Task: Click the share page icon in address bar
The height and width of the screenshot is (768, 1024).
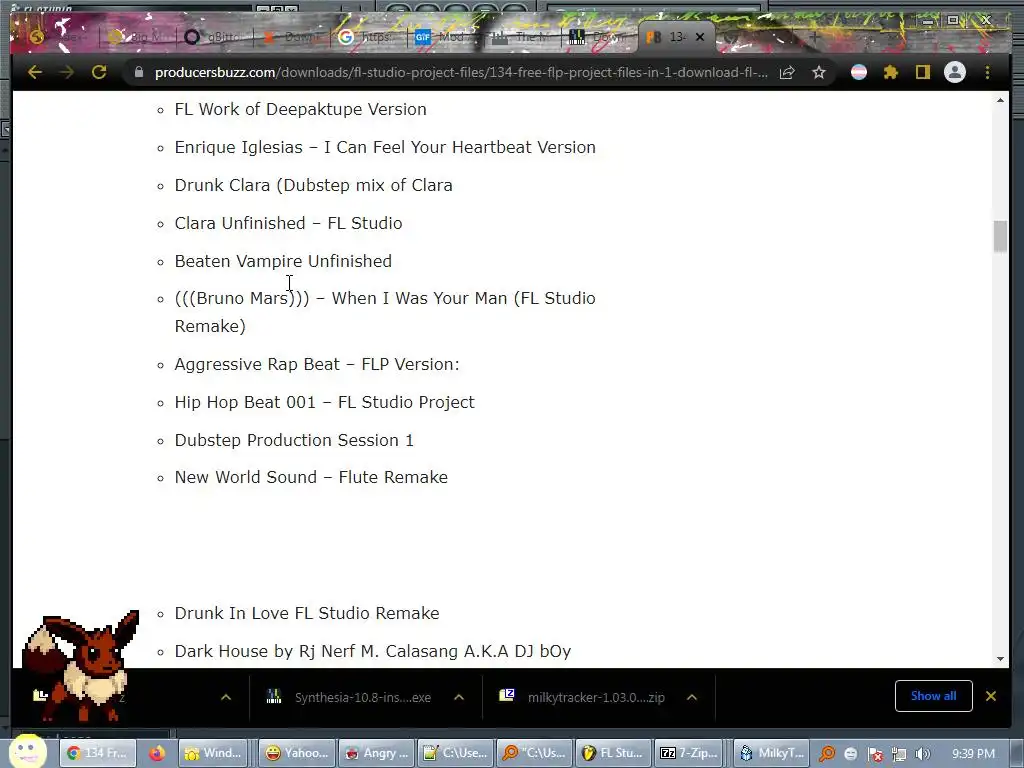Action: [x=787, y=72]
